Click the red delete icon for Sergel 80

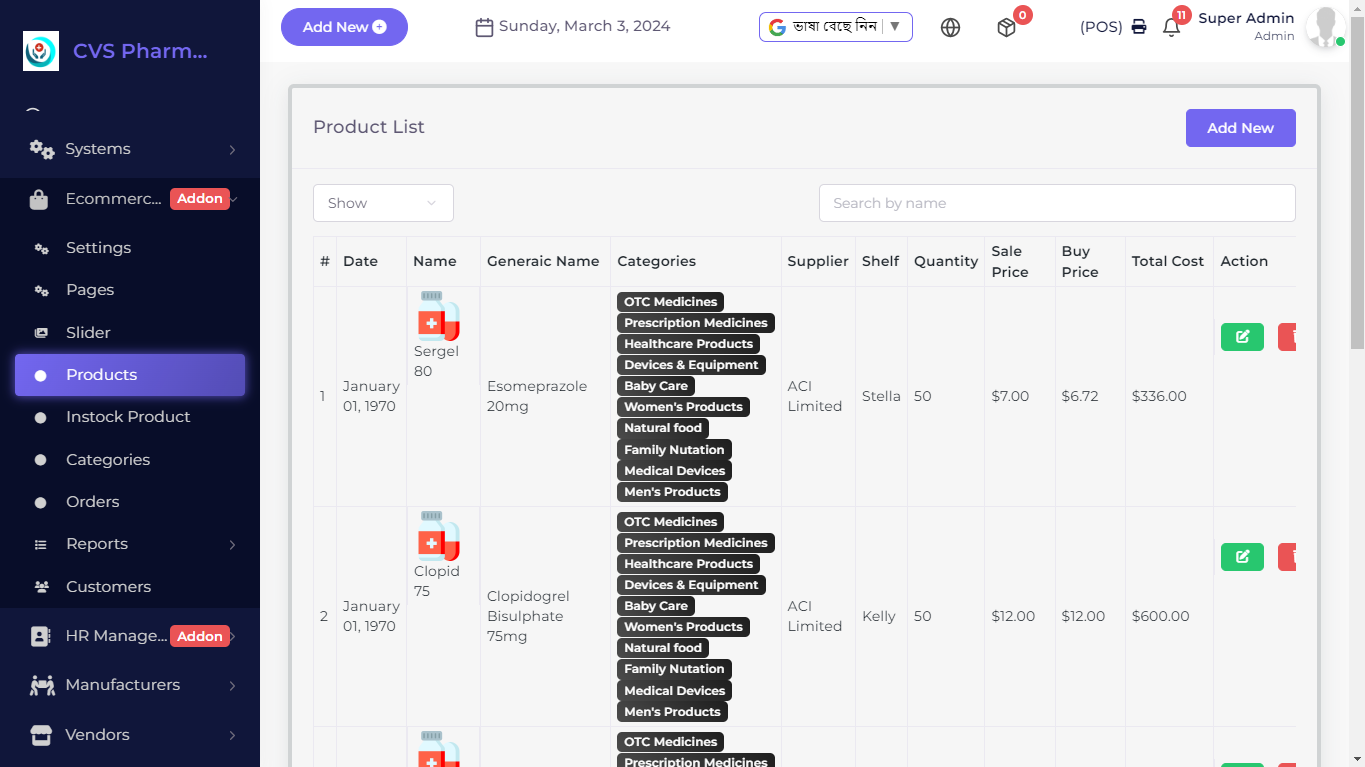tap(1288, 337)
